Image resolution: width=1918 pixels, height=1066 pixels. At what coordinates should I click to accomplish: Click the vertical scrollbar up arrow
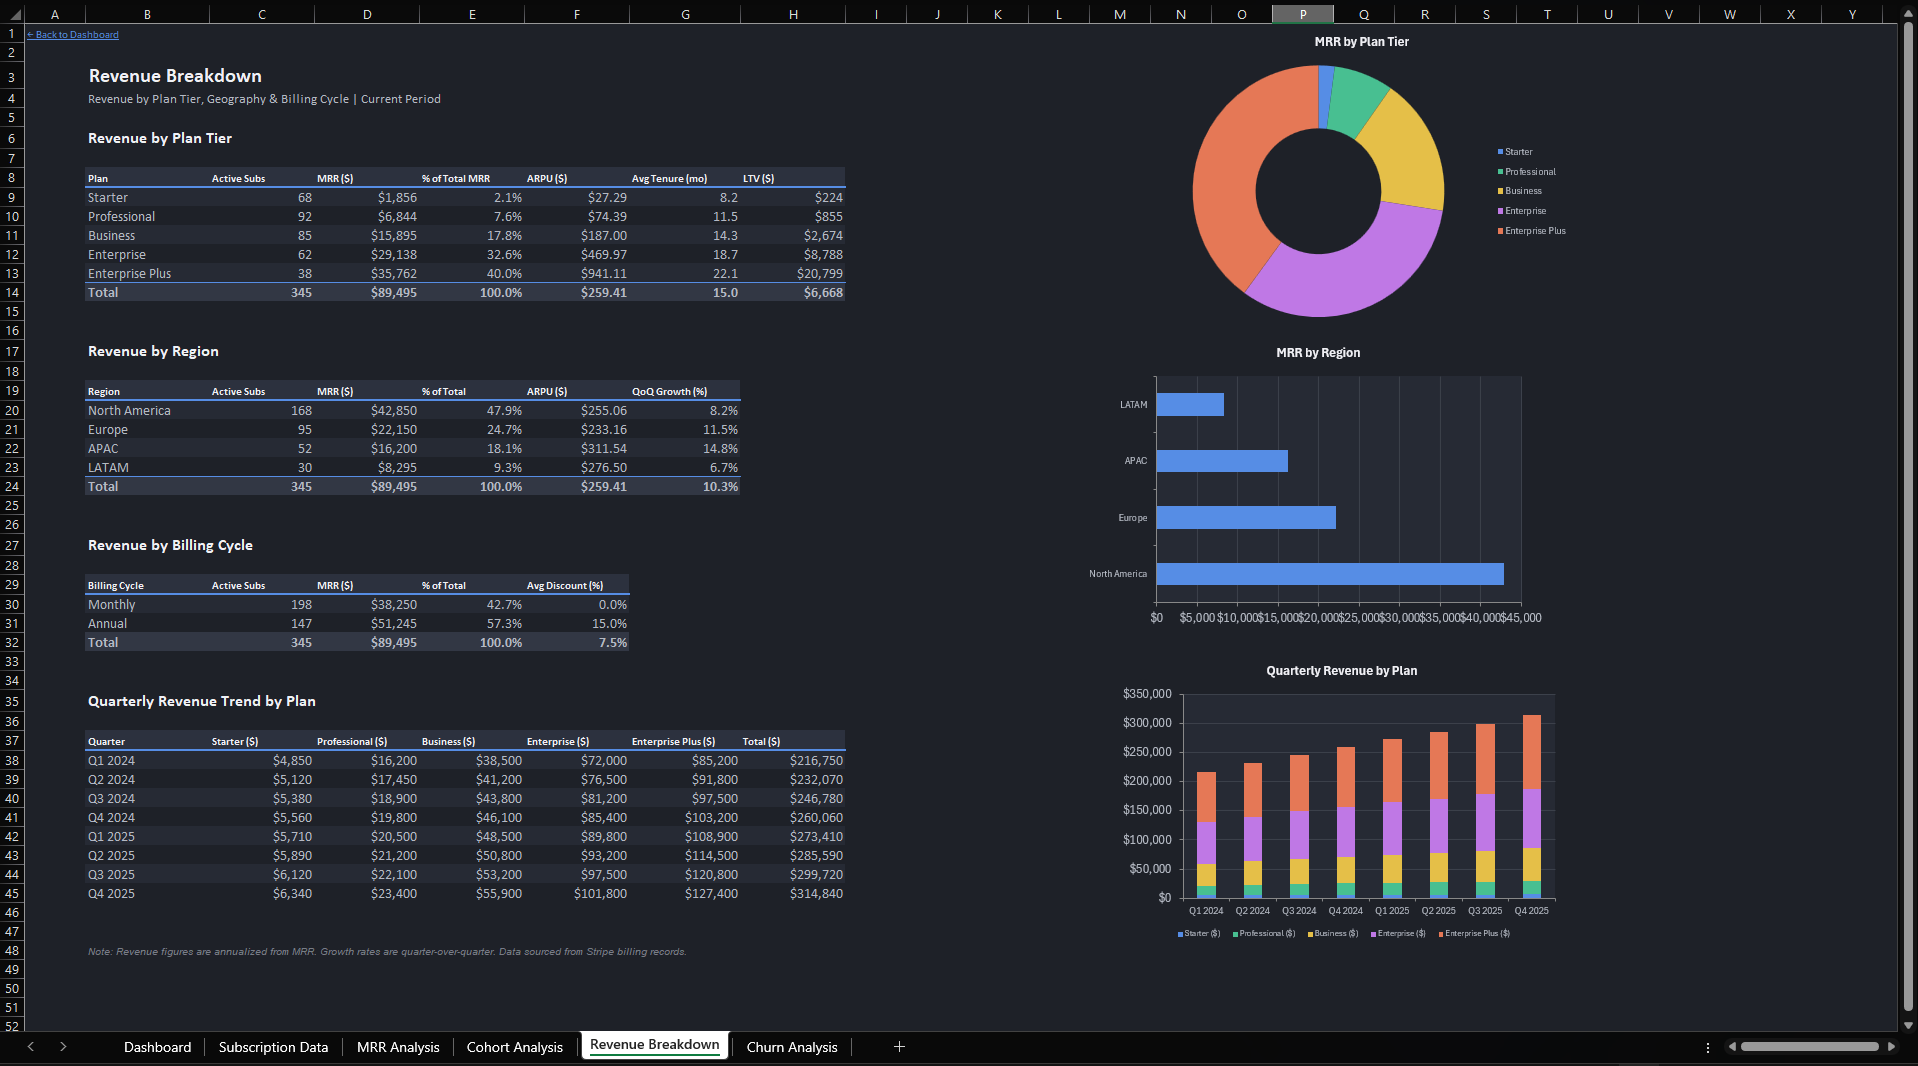(x=1908, y=13)
